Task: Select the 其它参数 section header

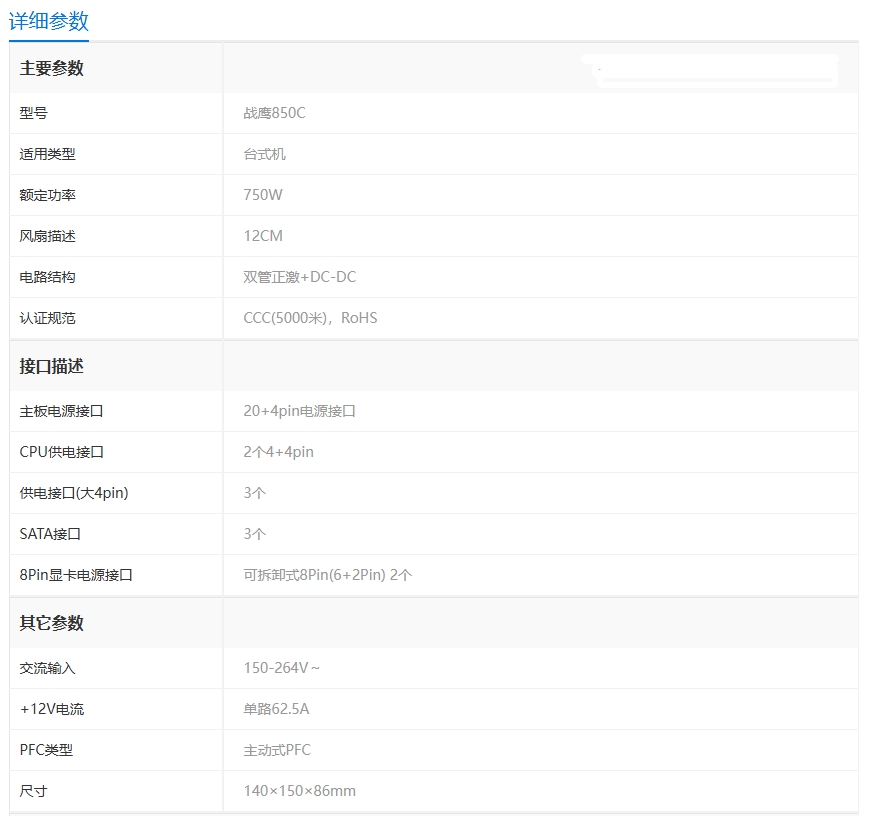Action: 52,623
